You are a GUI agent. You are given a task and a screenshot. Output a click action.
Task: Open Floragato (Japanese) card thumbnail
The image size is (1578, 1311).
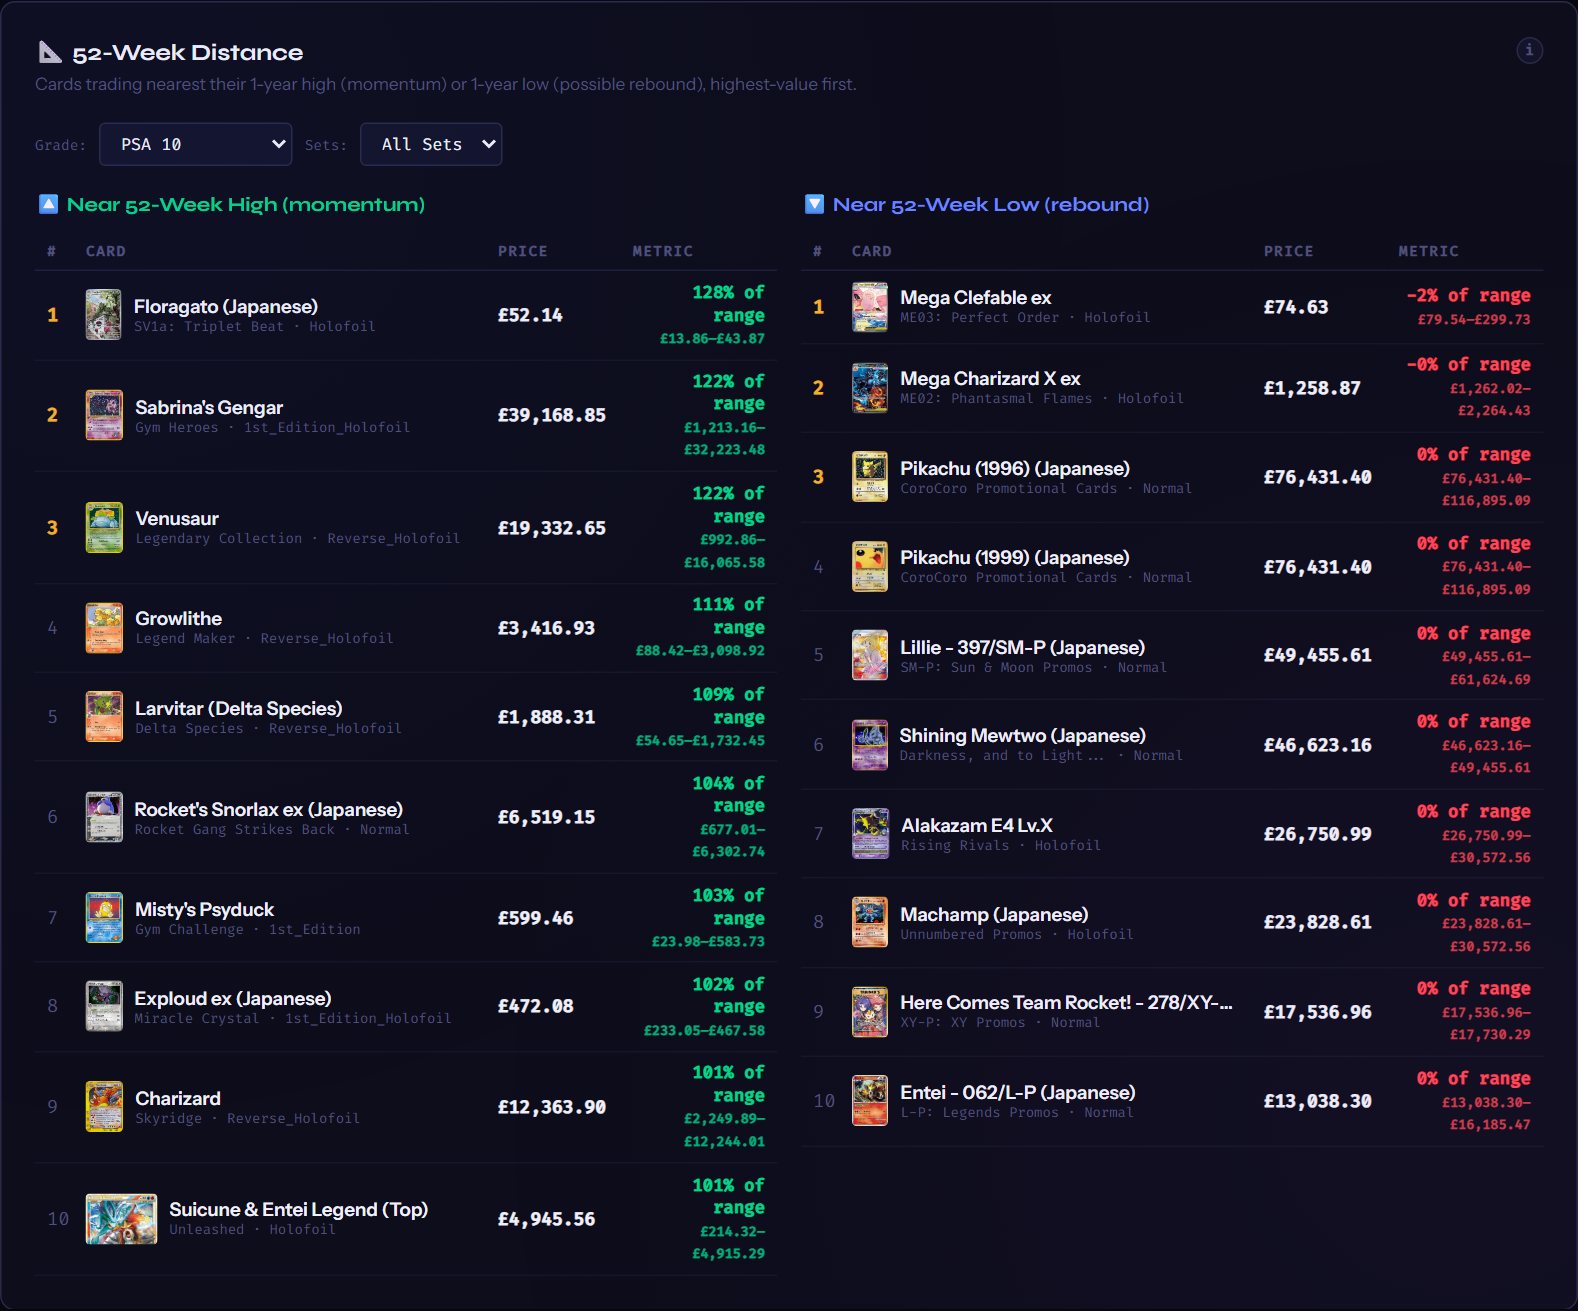(x=103, y=315)
